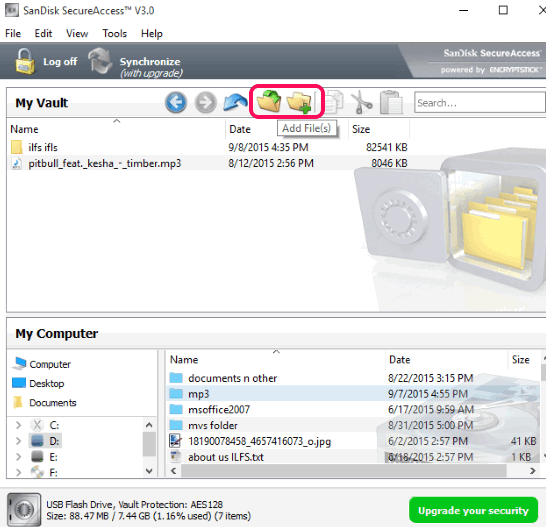Click the Add File(s) folder icon
The height and width of the screenshot is (527, 546).
pos(269,101)
